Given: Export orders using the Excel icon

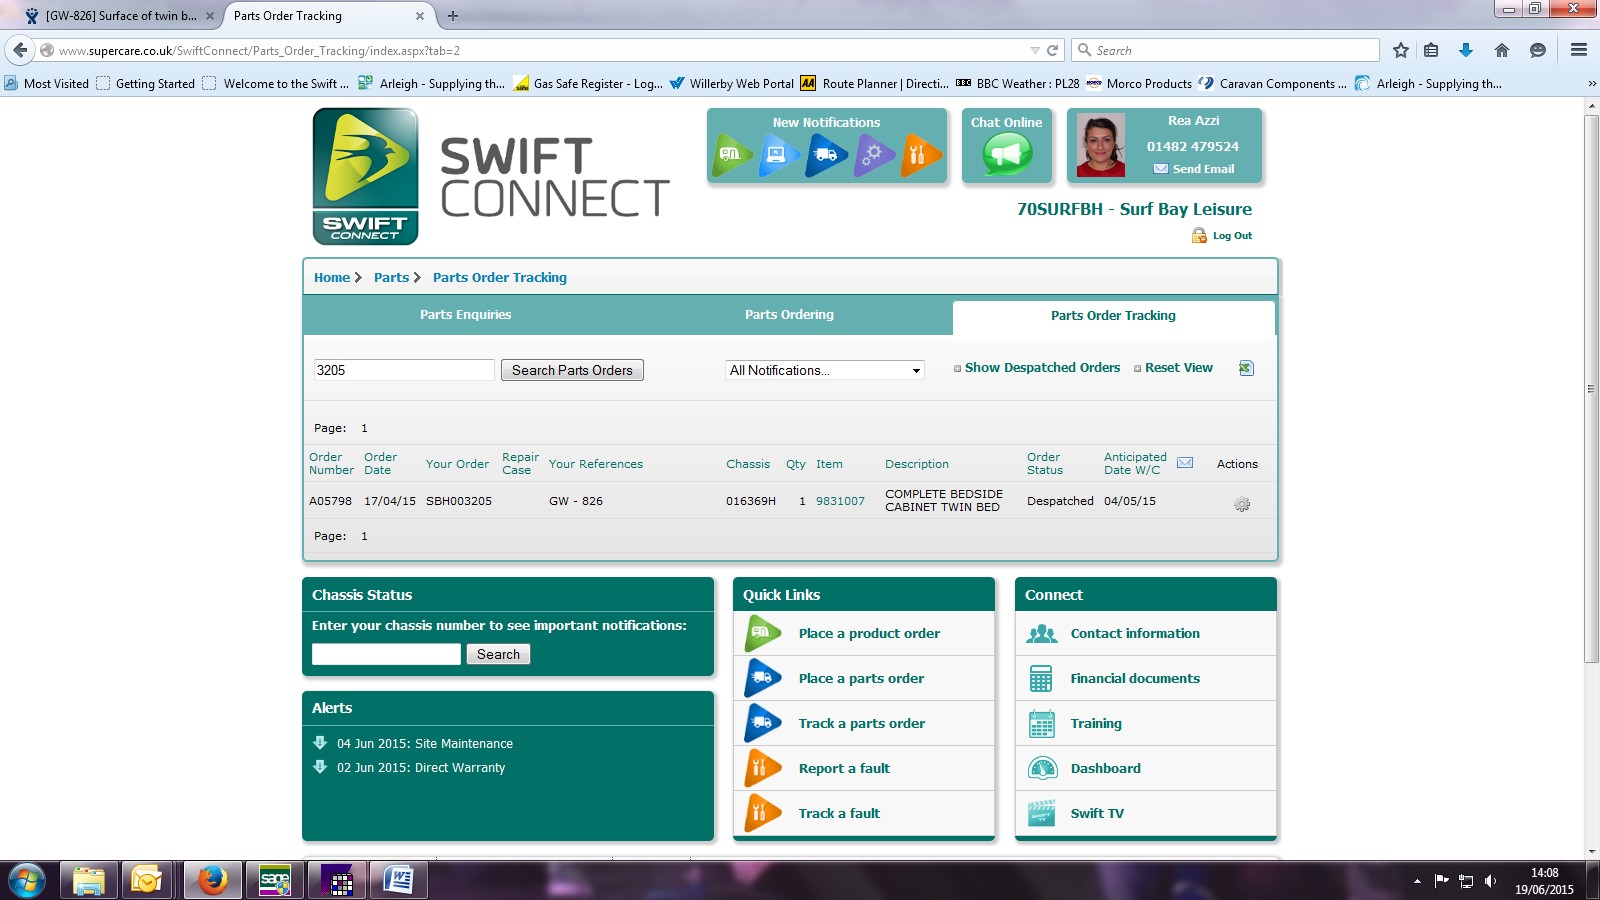Looking at the screenshot, I should (x=1246, y=368).
